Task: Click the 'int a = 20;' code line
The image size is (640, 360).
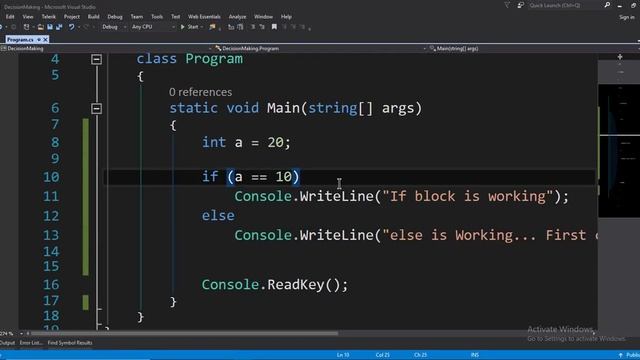Action: click(x=246, y=142)
